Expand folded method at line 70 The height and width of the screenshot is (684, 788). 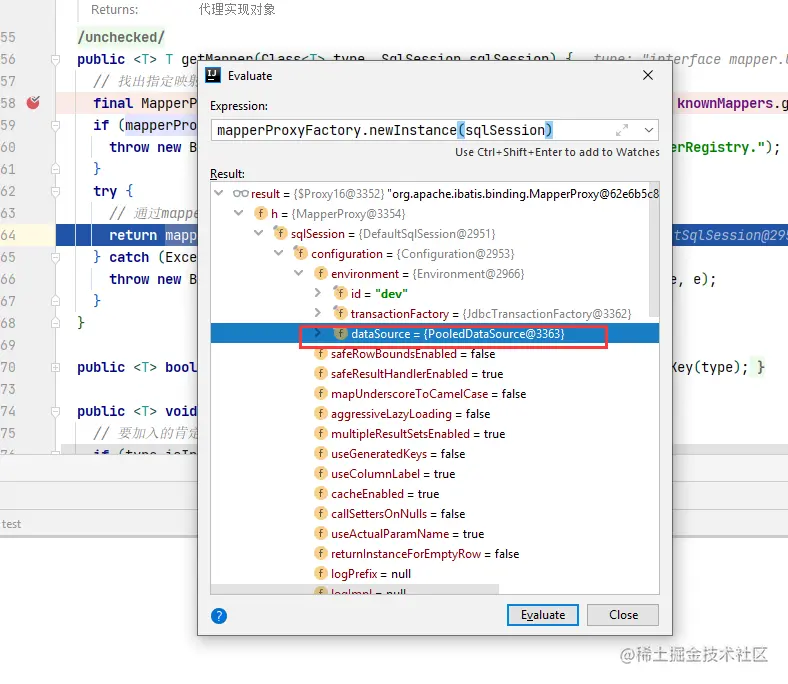pyautogui.click(x=55, y=367)
